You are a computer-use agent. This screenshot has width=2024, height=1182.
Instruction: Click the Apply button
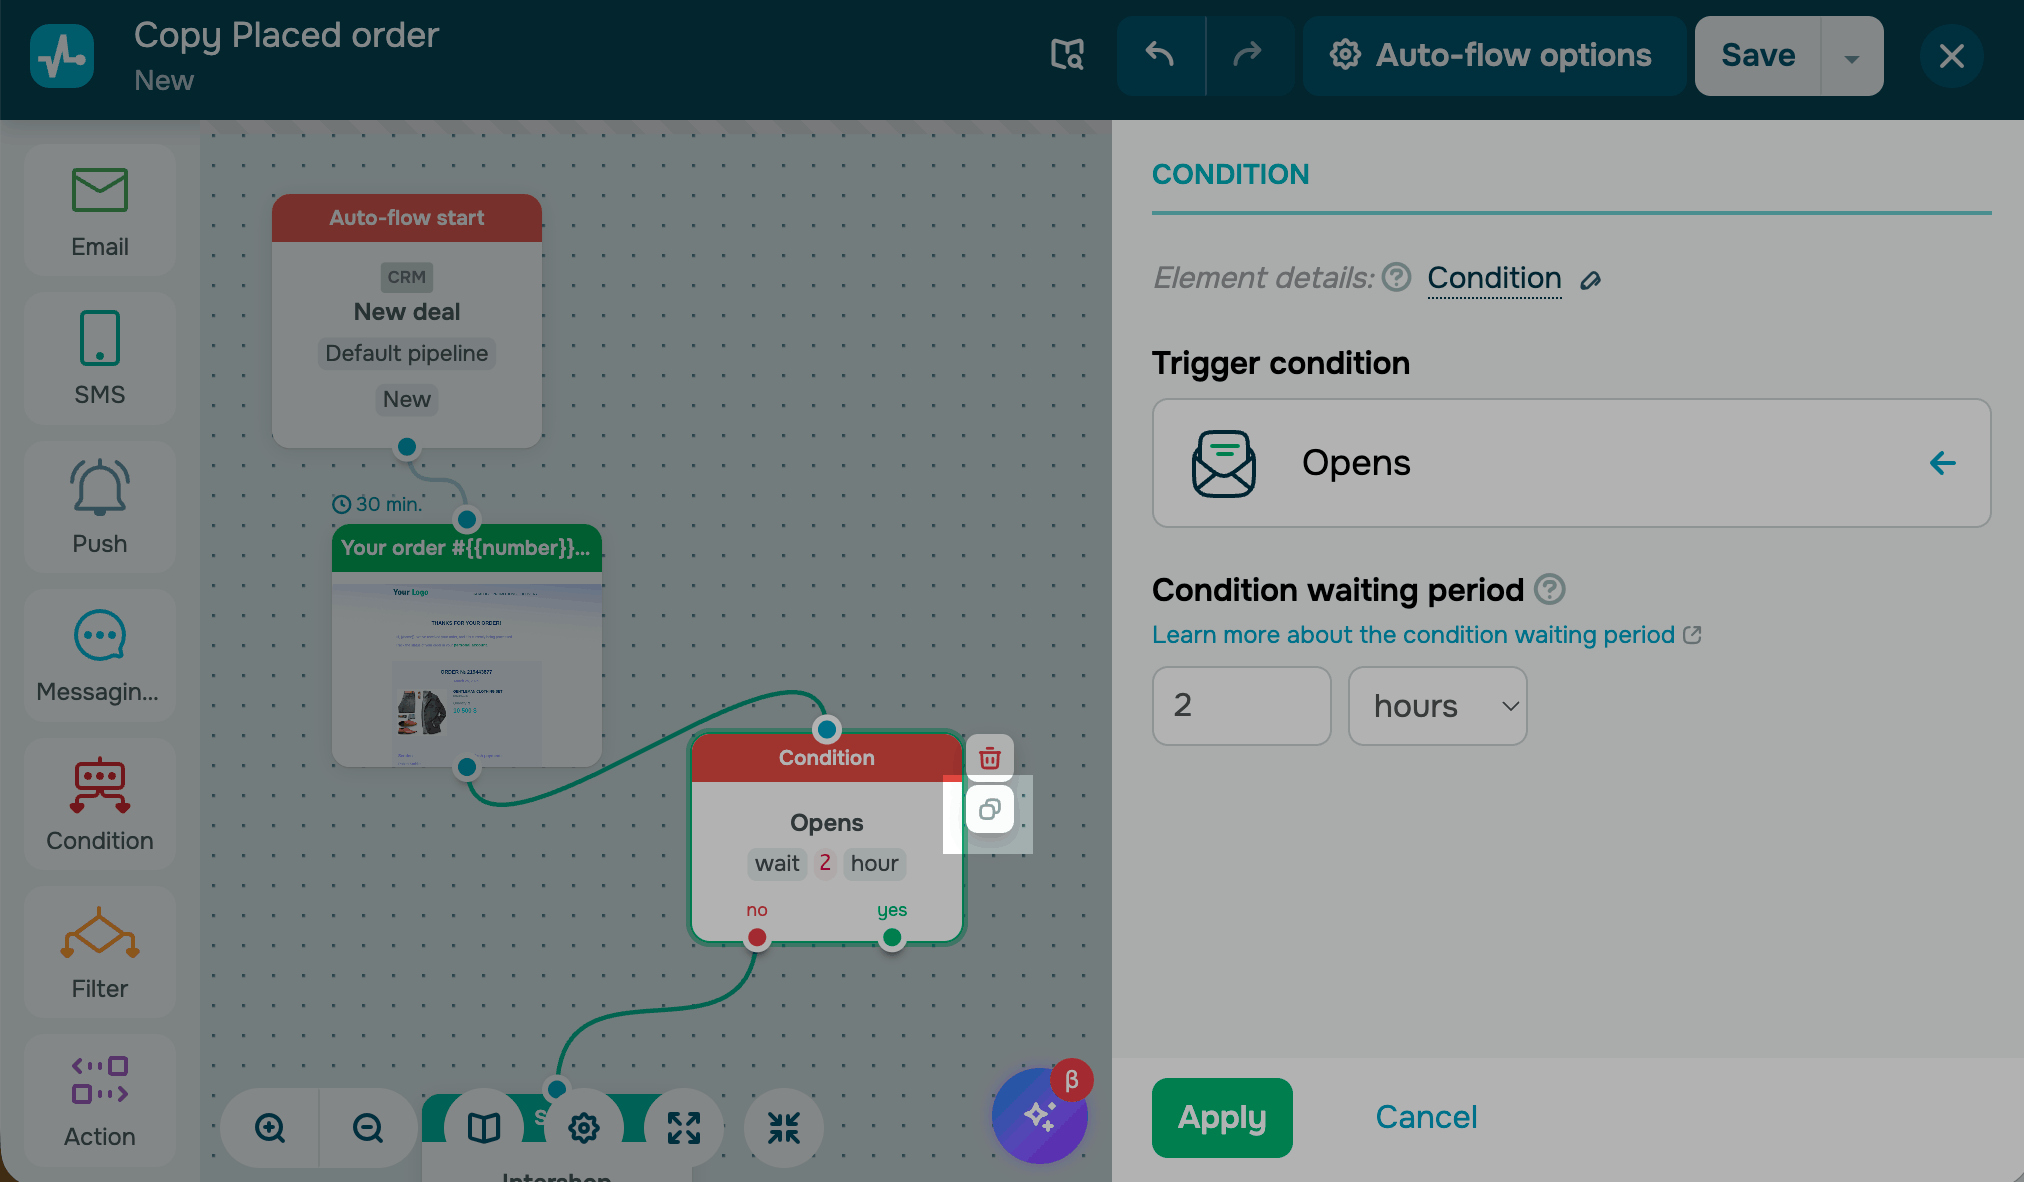[x=1222, y=1117]
